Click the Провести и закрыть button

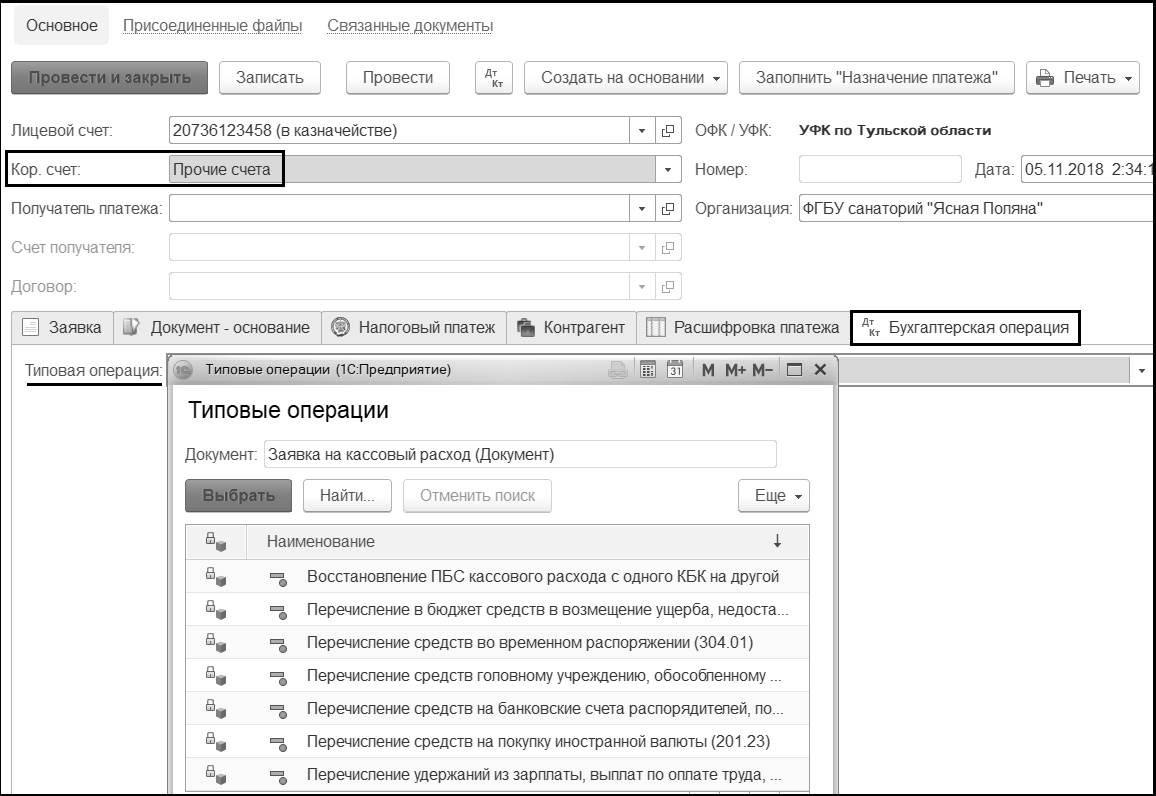pos(109,78)
